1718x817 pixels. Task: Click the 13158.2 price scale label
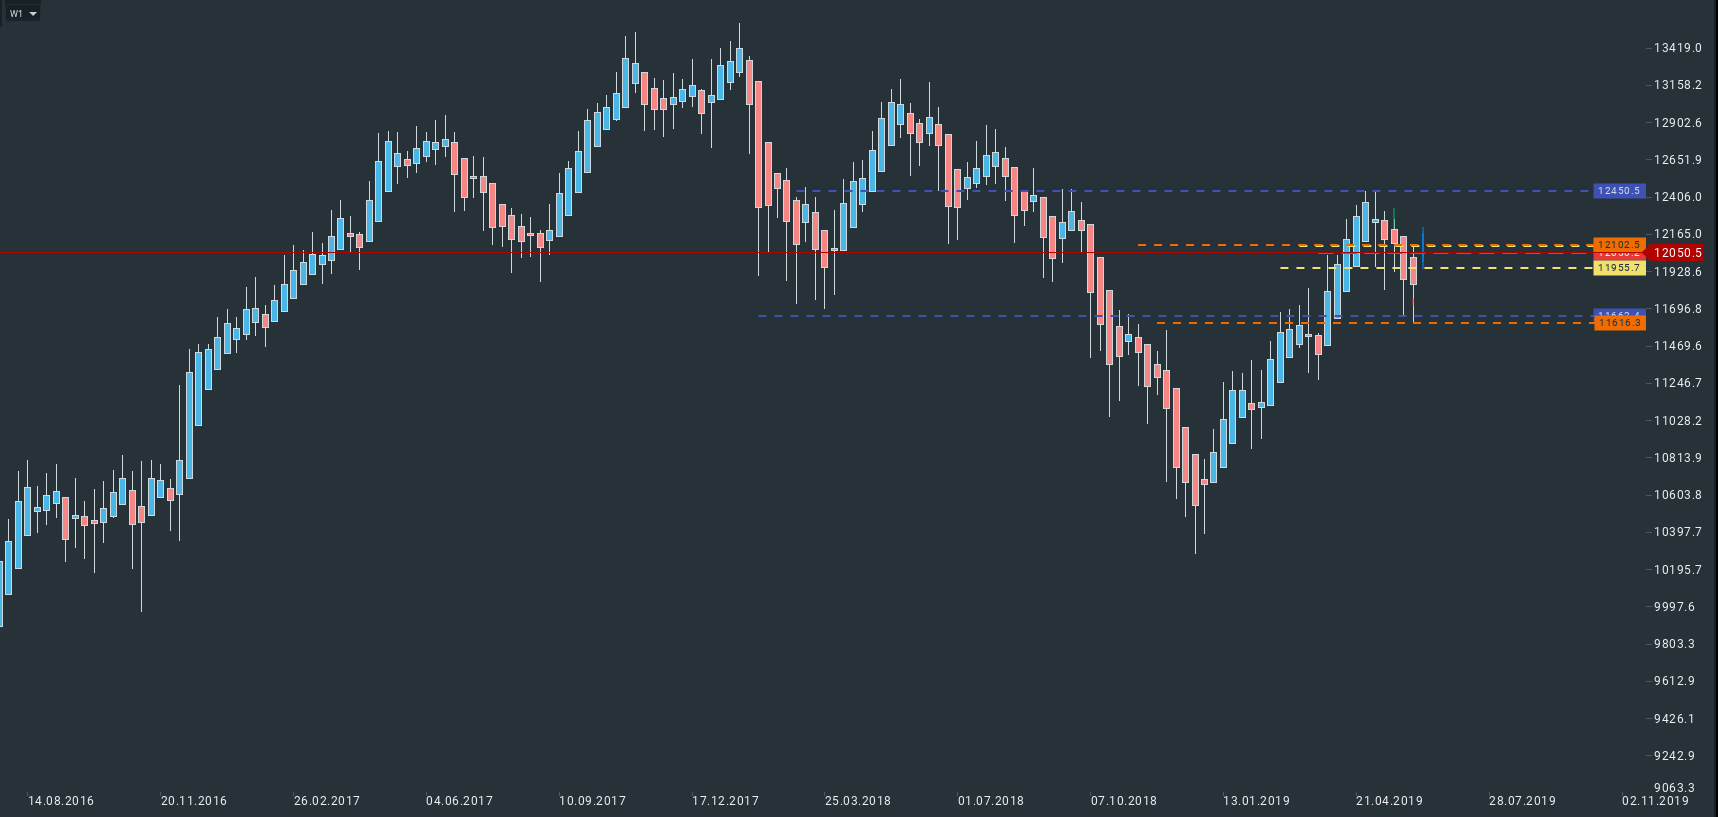pos(1677,85)
